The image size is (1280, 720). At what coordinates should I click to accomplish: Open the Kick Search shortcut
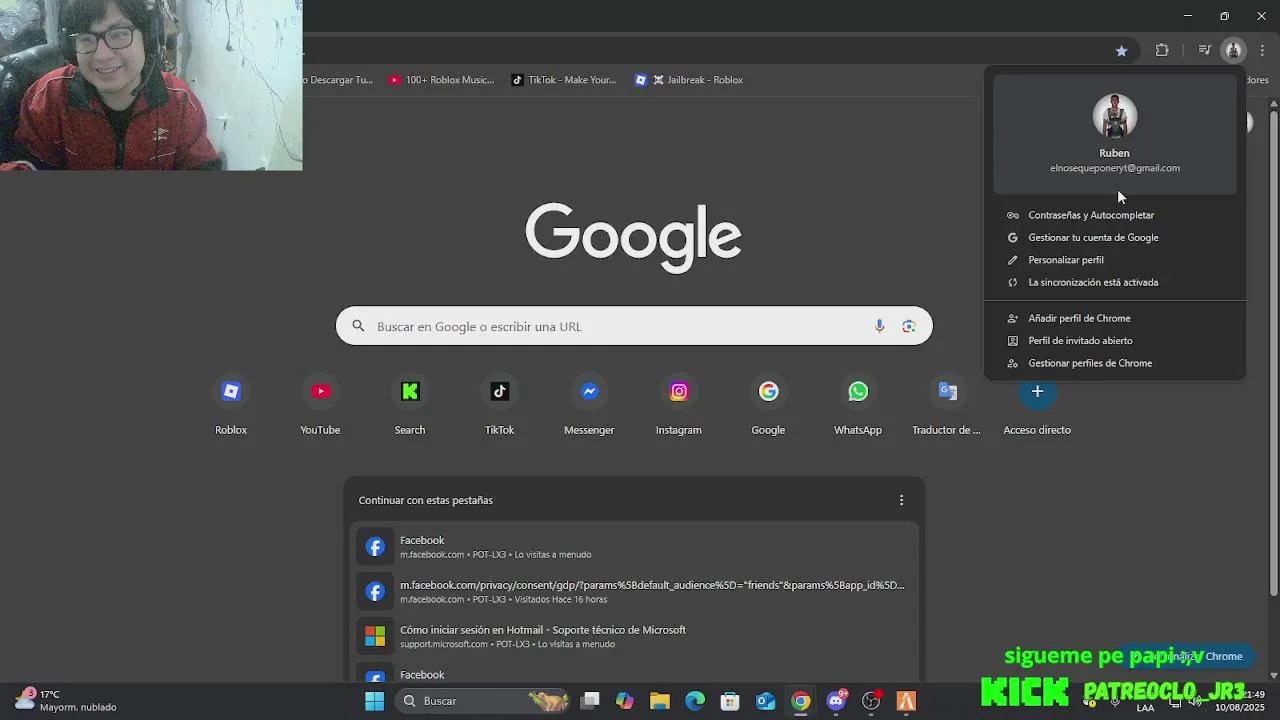(x=410, y=405)
